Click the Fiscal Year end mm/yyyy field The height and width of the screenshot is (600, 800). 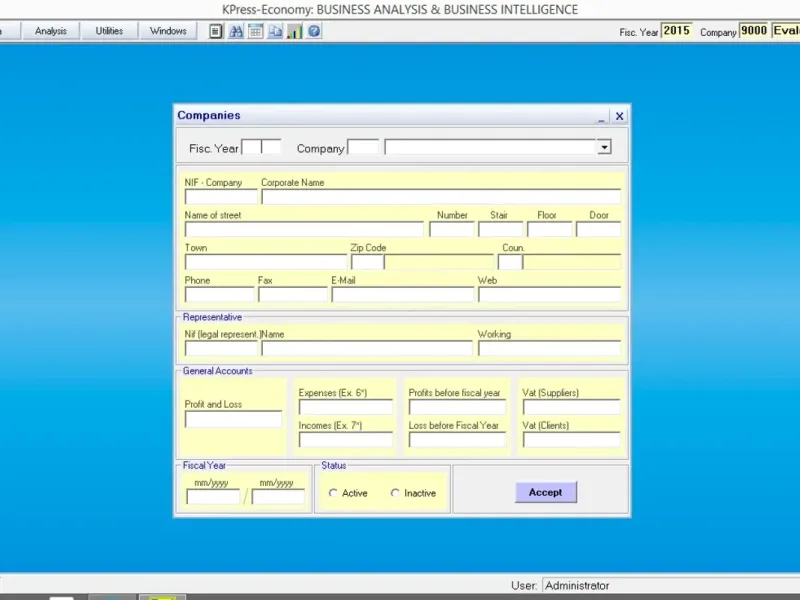click(278, 497)
